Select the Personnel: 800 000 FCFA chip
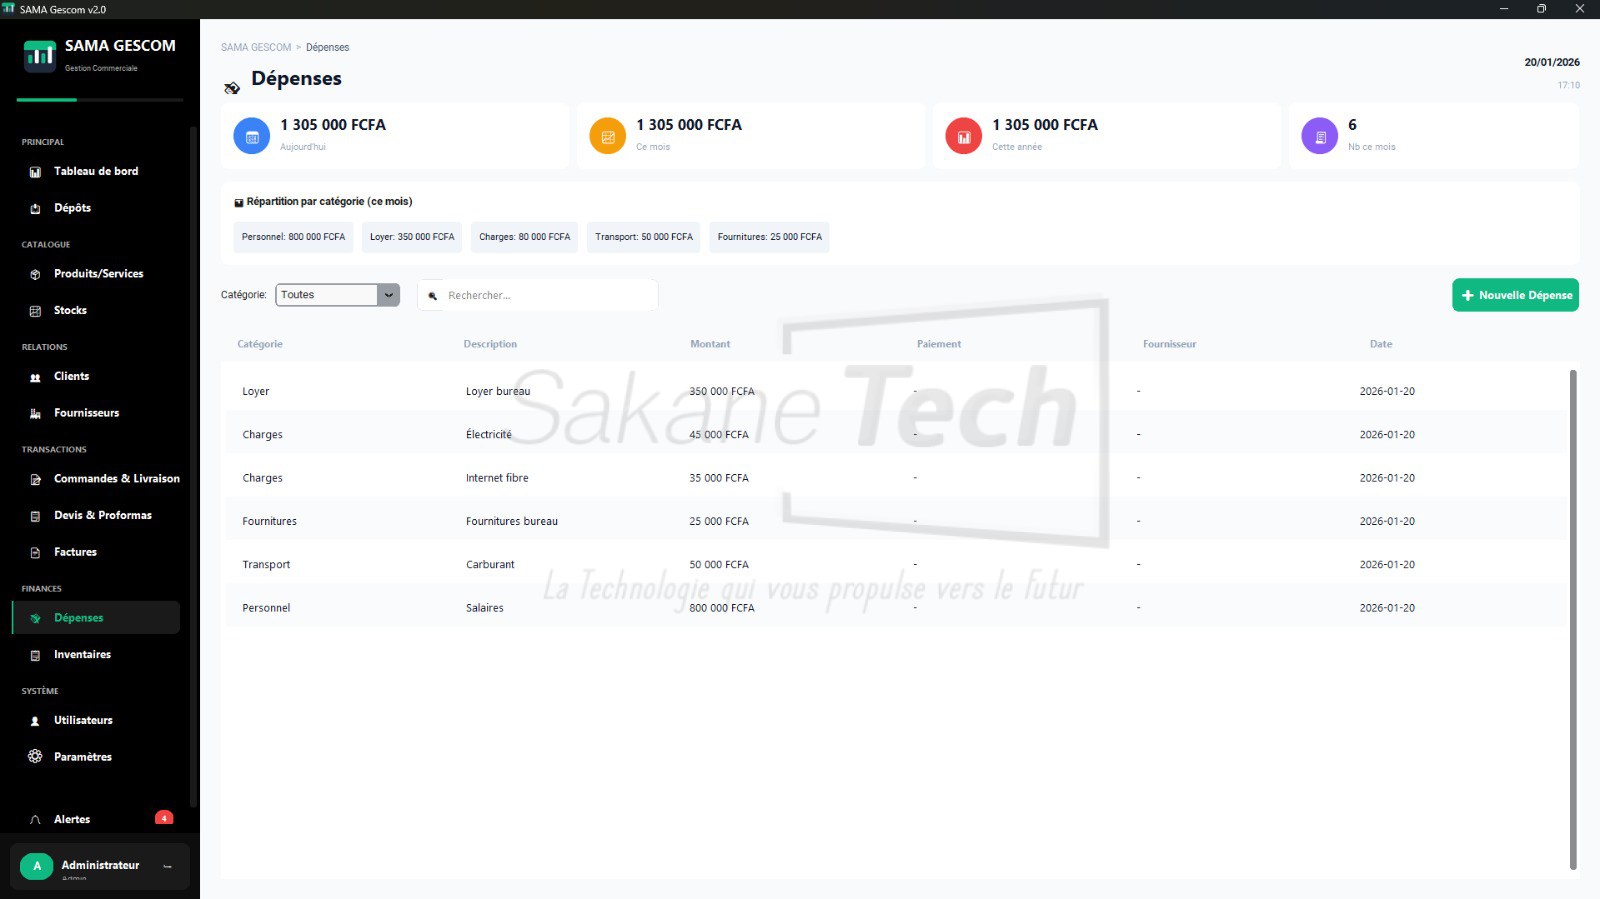The width and height of the screenshot is (1600, 899). (293, 237)
